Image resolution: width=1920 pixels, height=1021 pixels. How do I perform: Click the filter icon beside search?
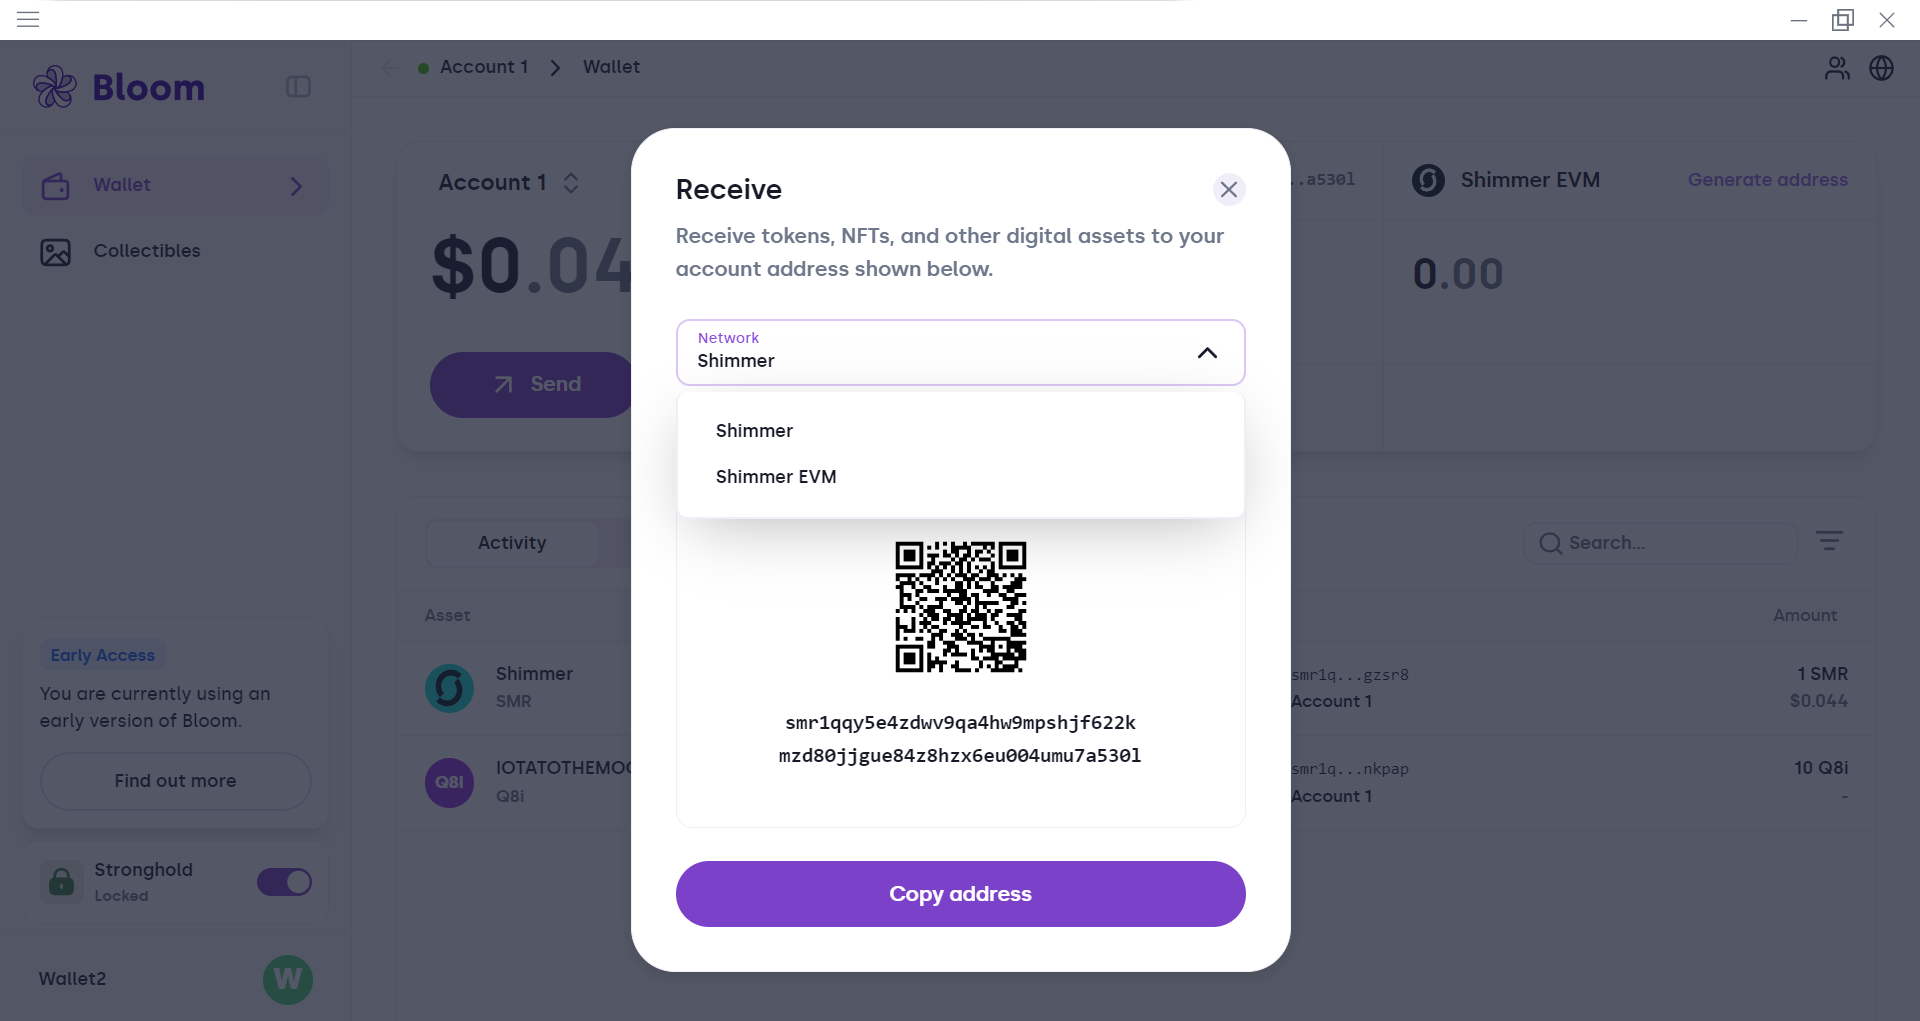click(x=1829, y=541)
